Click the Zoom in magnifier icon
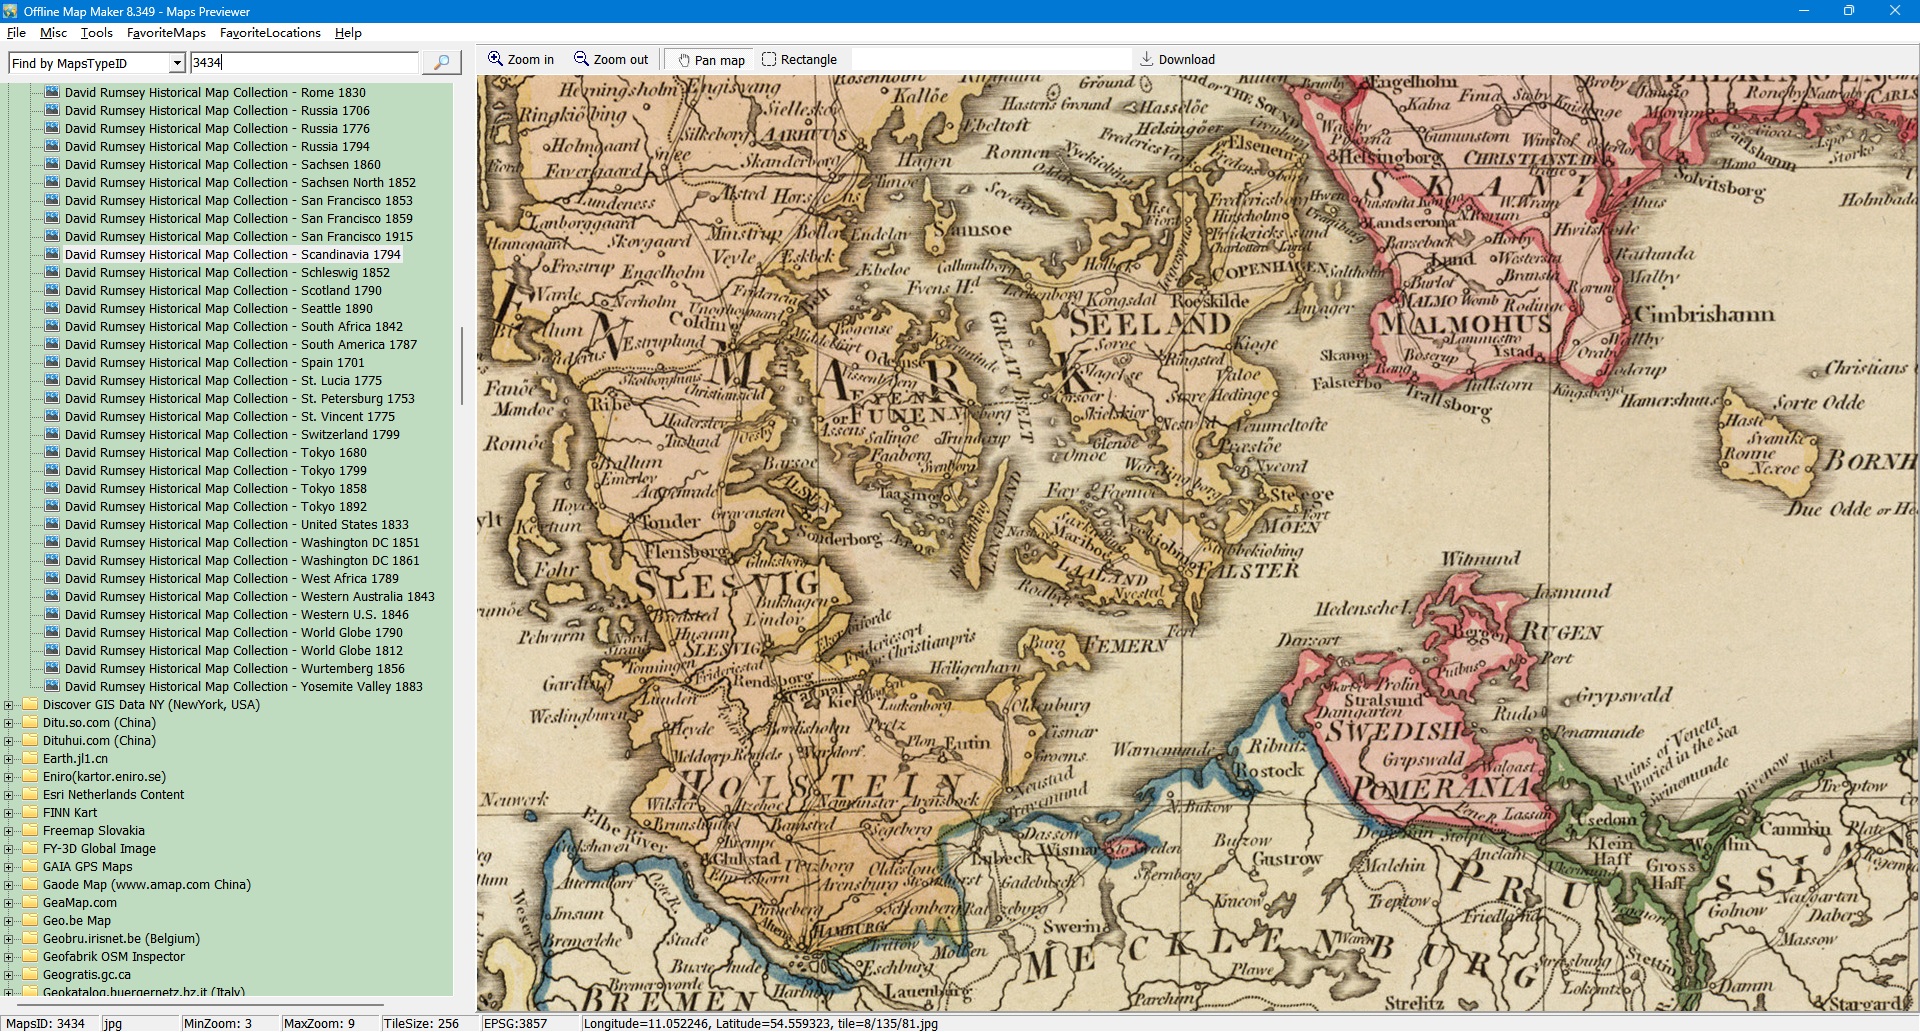Viewport: 1920px width, 1032px height. point(495,59)
